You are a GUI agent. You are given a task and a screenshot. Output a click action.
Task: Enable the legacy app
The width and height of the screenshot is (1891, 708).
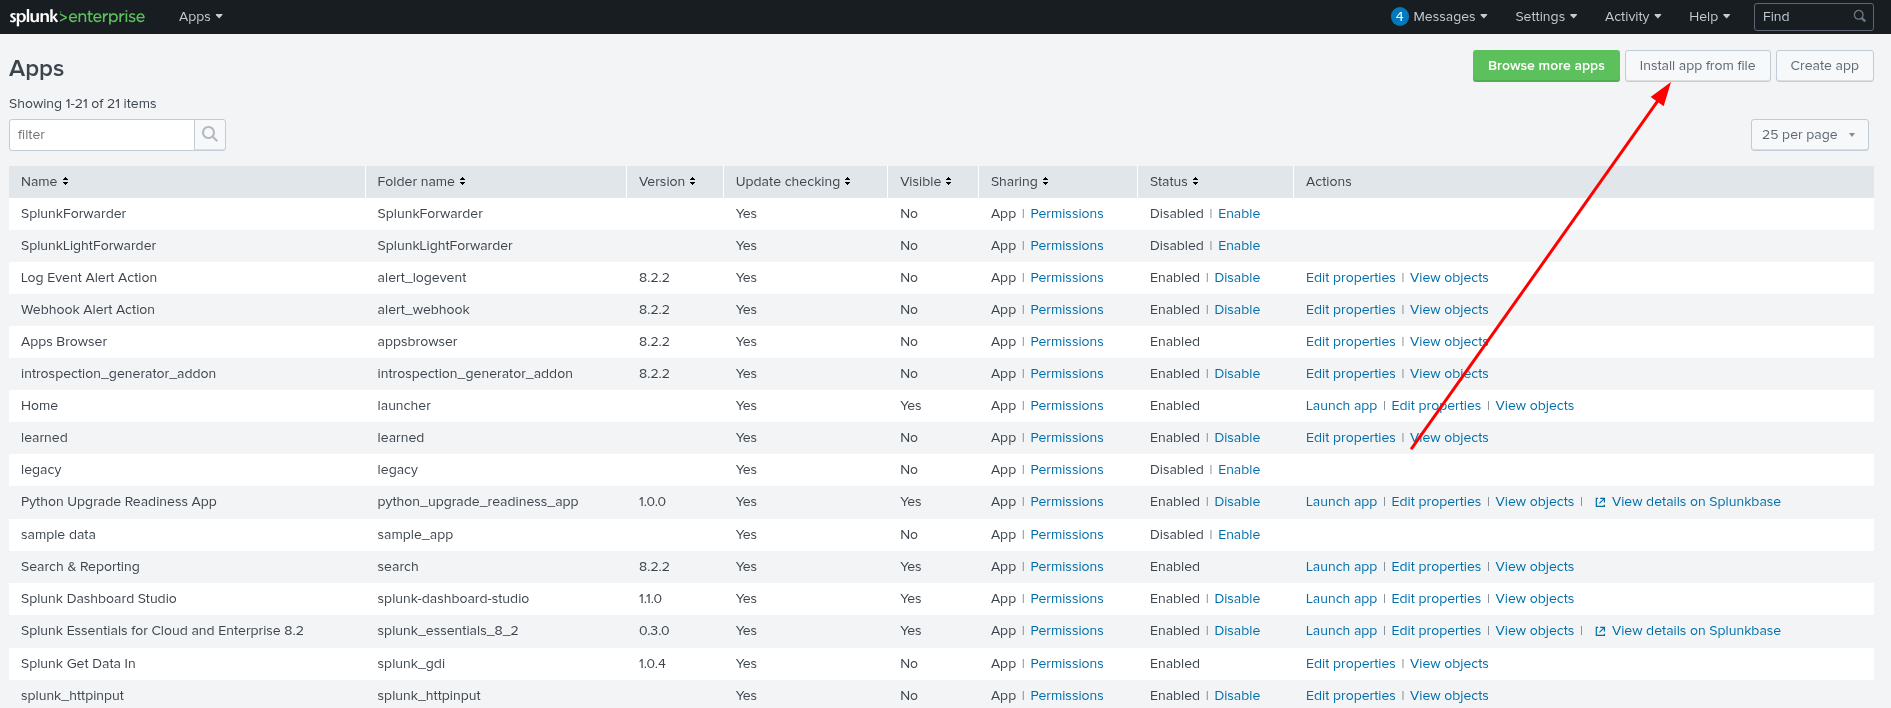coord(1238,470)
